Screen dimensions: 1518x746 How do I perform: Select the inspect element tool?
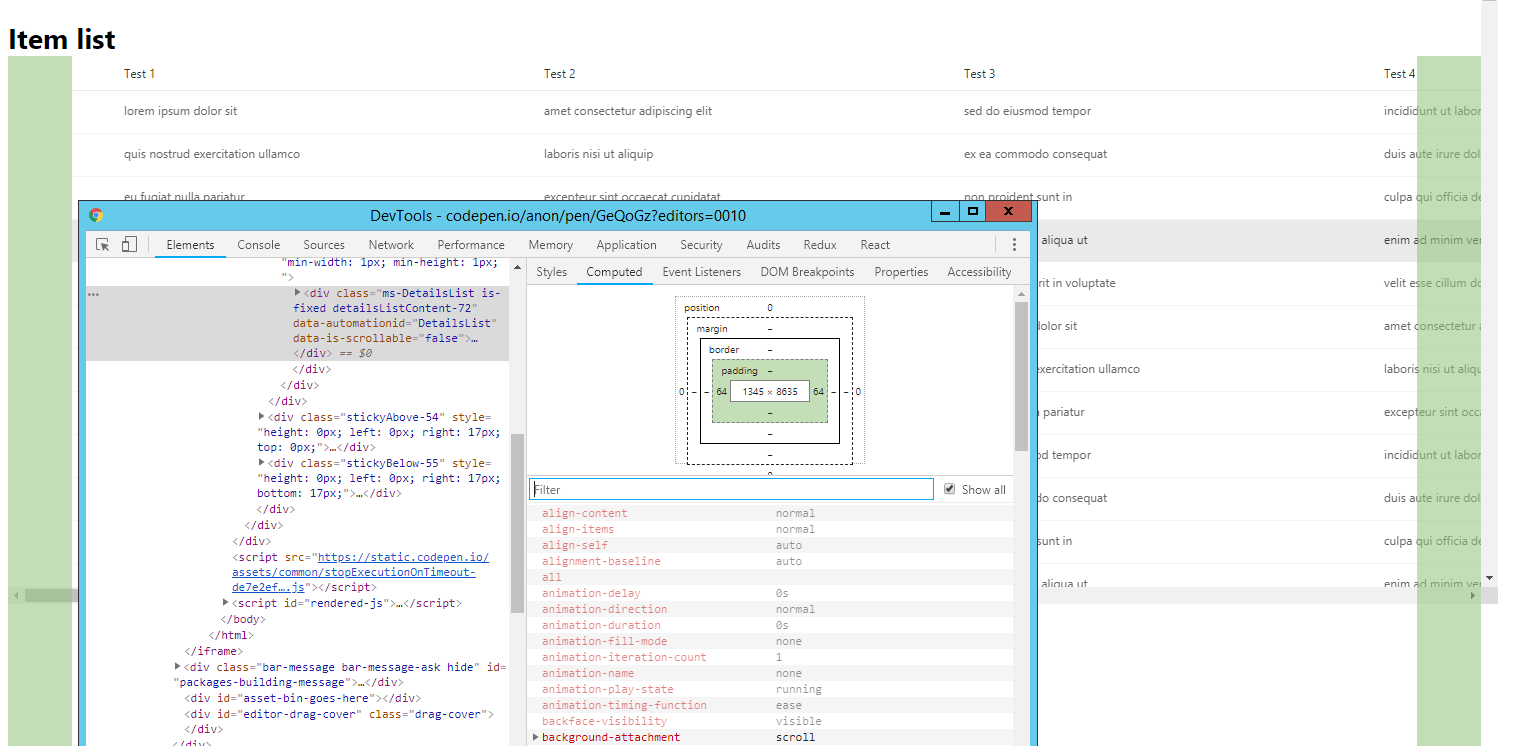[x=101, y=244]
